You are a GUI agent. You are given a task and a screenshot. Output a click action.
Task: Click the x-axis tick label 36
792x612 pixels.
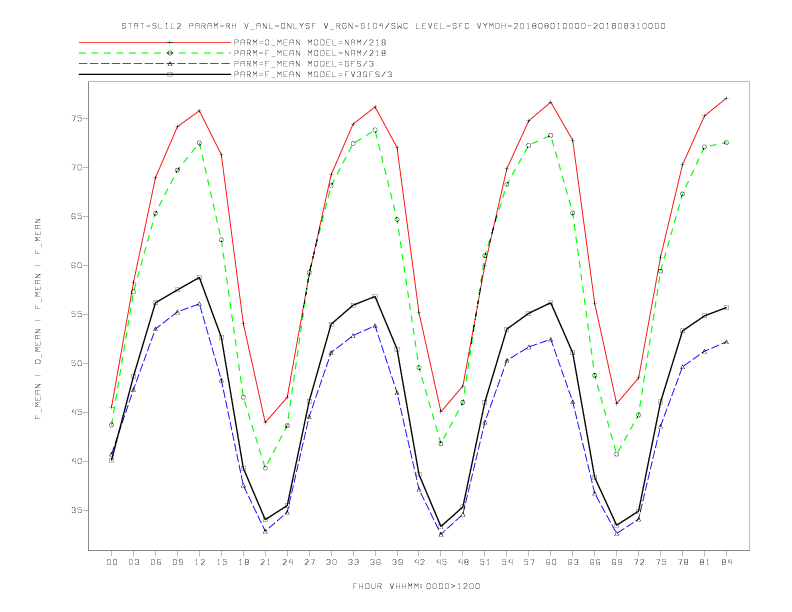375,562
